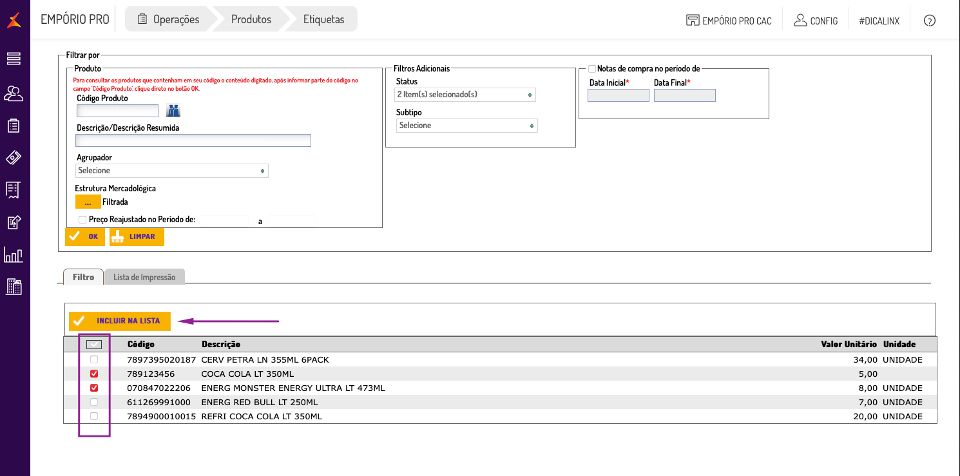Viewport: 960px width, 476px height.
Task: Open the clipboard list sidebar icon
Action: (14, 126)
